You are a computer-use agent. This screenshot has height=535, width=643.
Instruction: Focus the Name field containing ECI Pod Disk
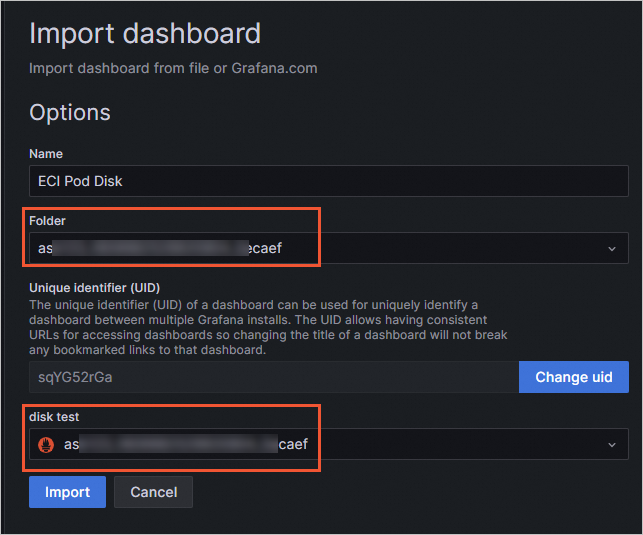click(328, 181)
